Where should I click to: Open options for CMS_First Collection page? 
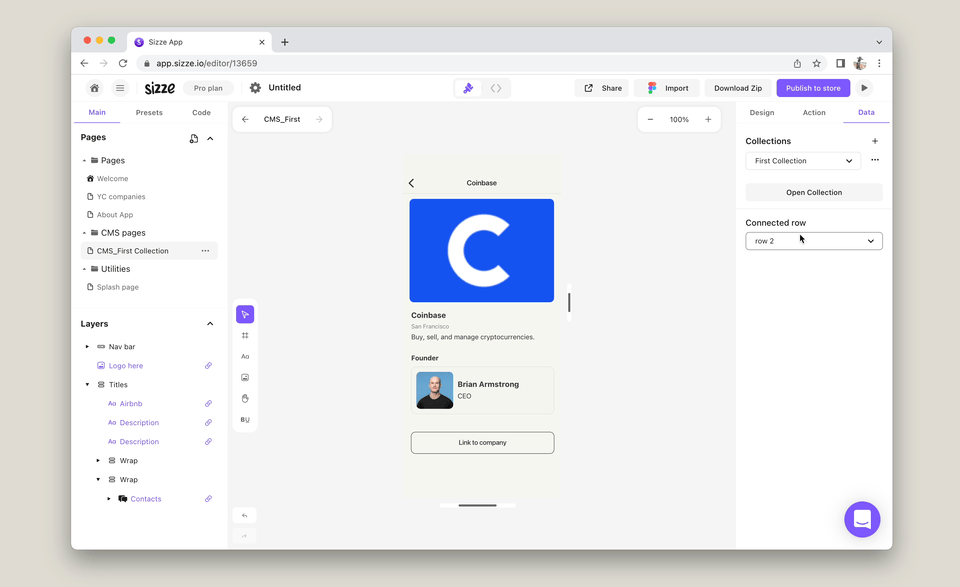205,251
